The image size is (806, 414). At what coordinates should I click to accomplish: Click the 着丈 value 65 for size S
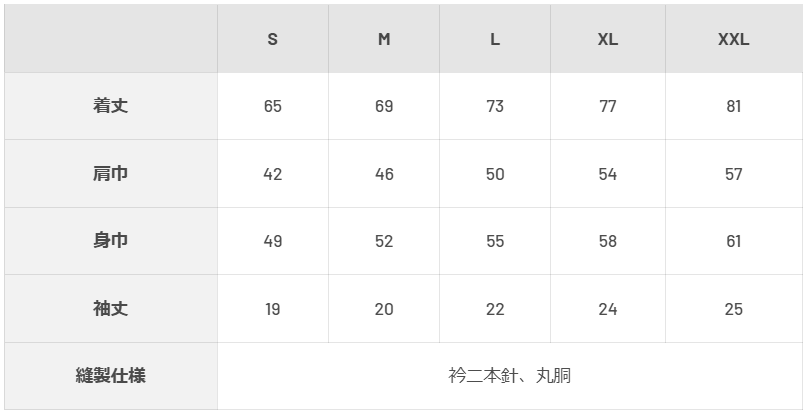pyautogui.click(x=273, y=106)
